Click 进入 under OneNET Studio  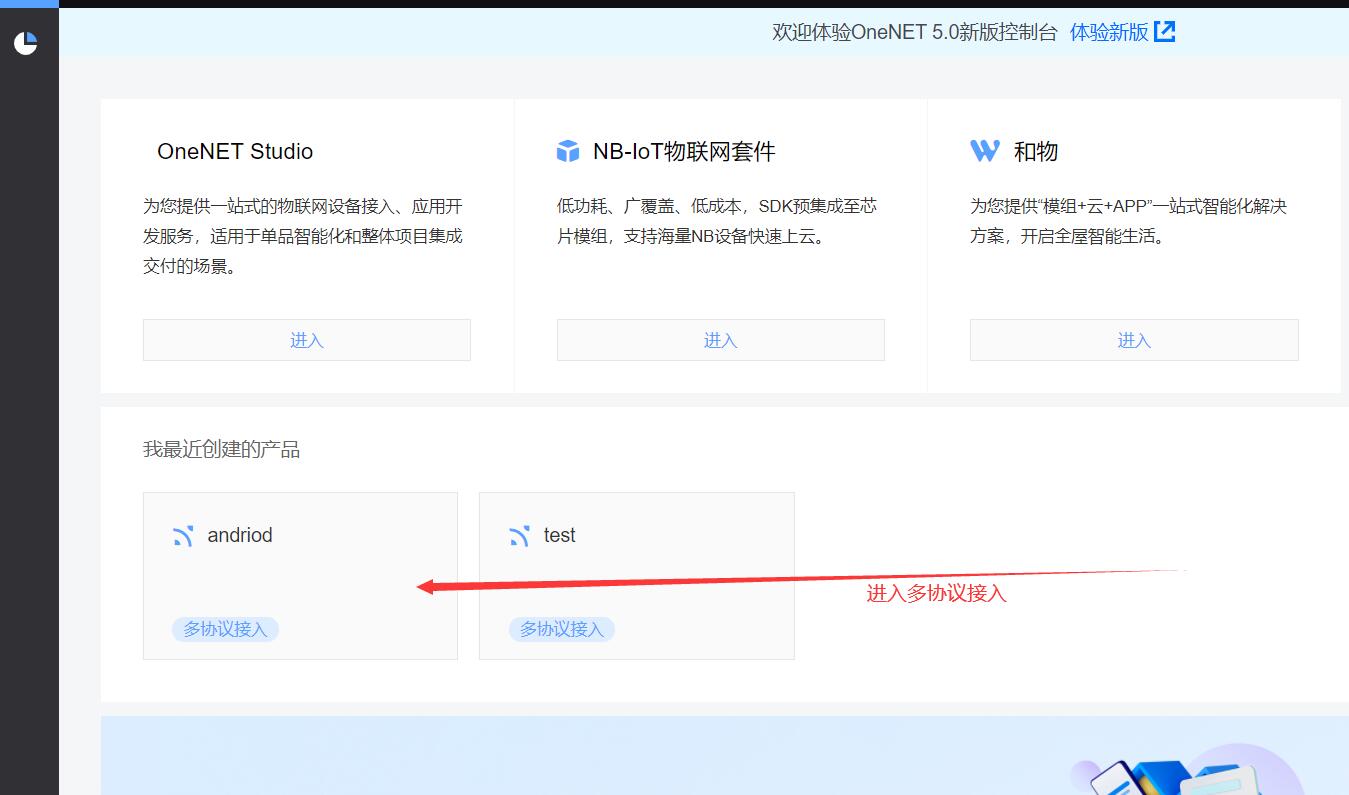(x=306, y=340)
